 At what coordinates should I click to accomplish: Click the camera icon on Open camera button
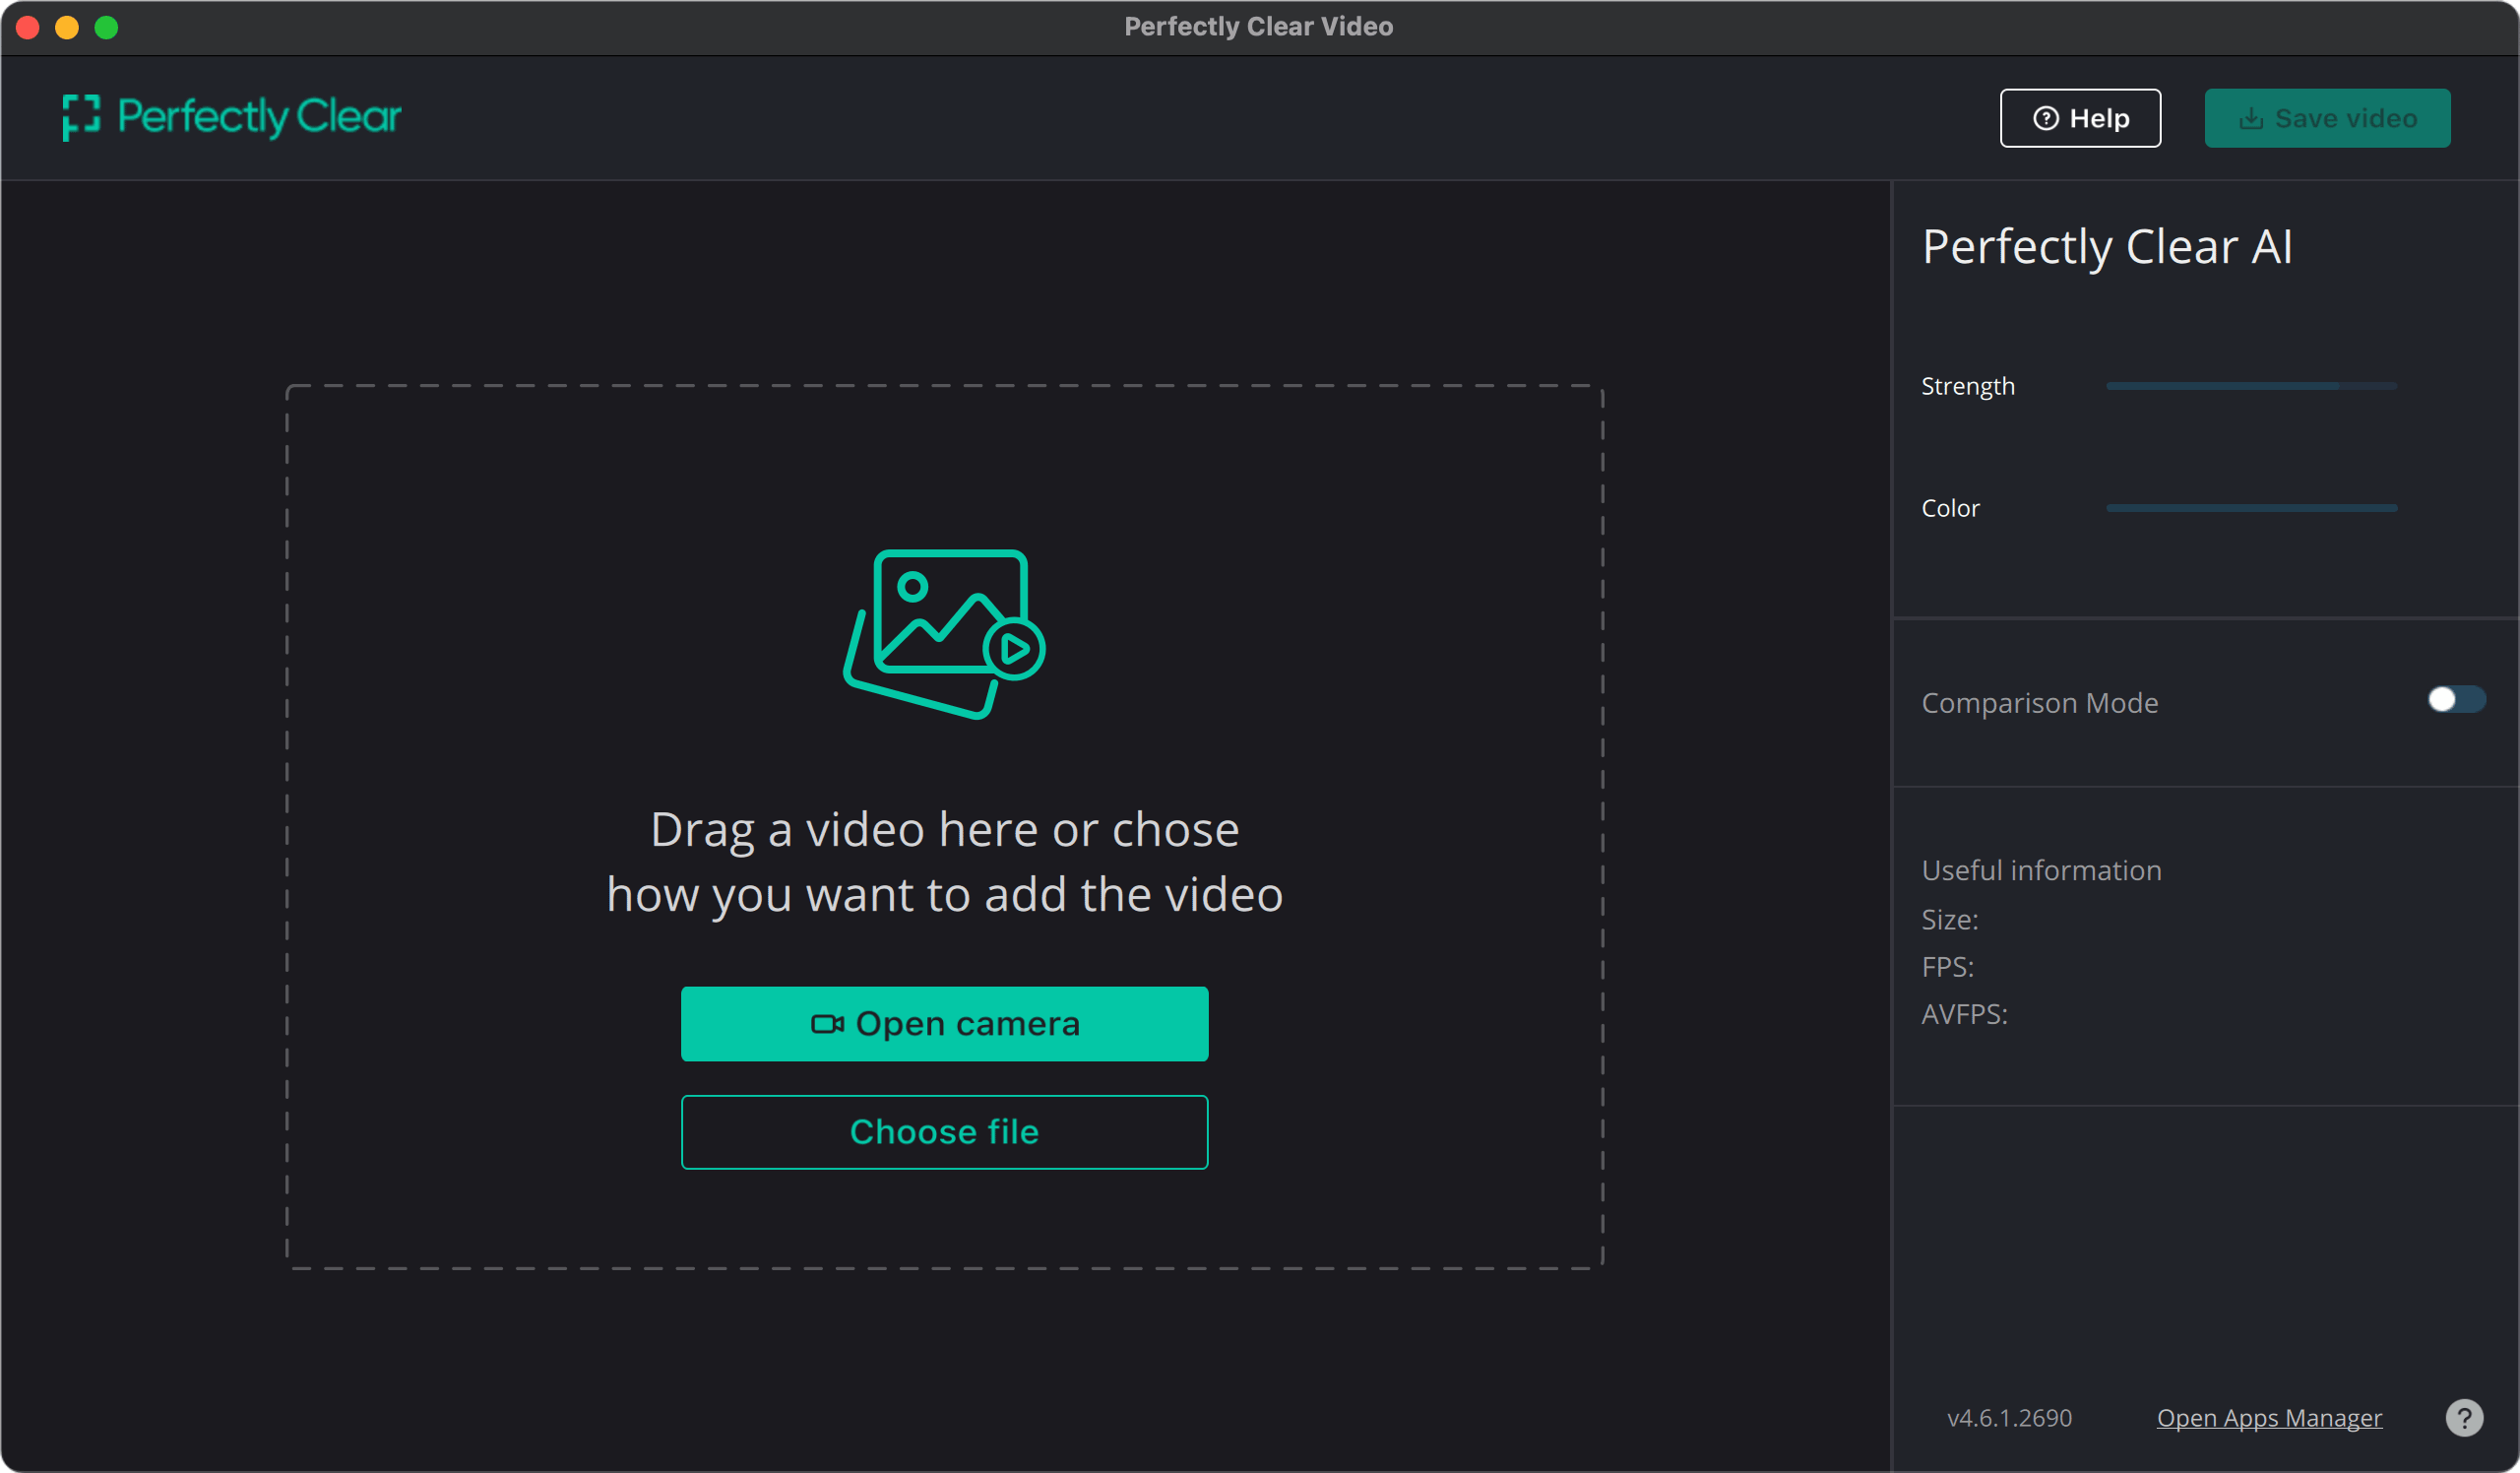pyautogui.click(x=826, y=1024)
